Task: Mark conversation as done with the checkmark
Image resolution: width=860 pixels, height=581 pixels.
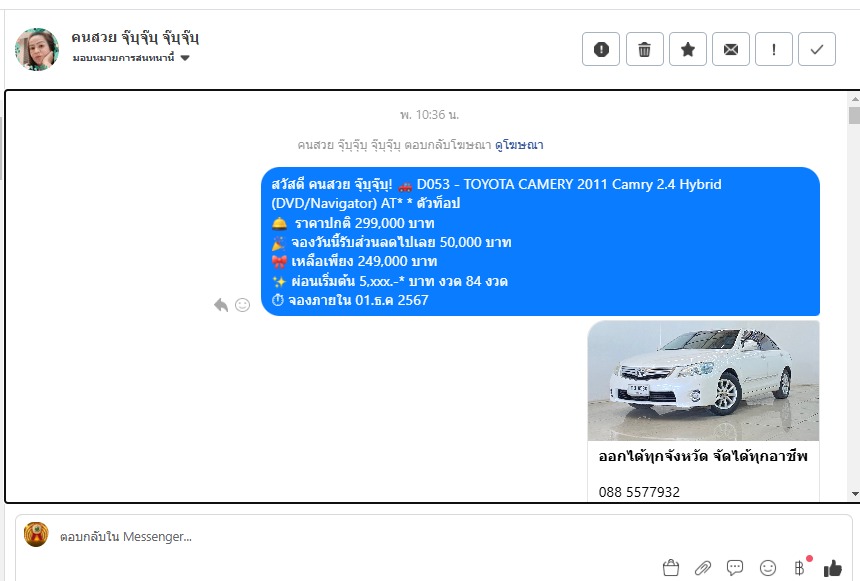Action: (817, 49)
